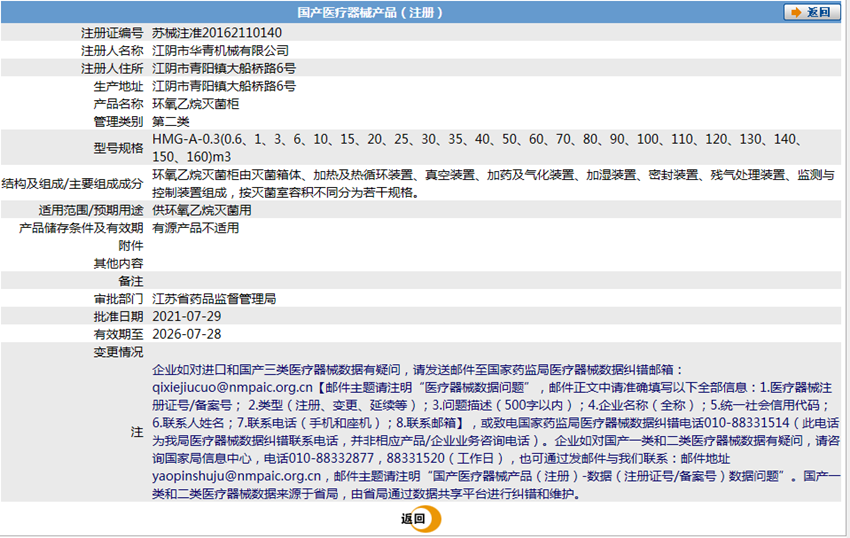Click the 产品储存条件及有效期 label

pyautogui.click(x=81, y=228)
